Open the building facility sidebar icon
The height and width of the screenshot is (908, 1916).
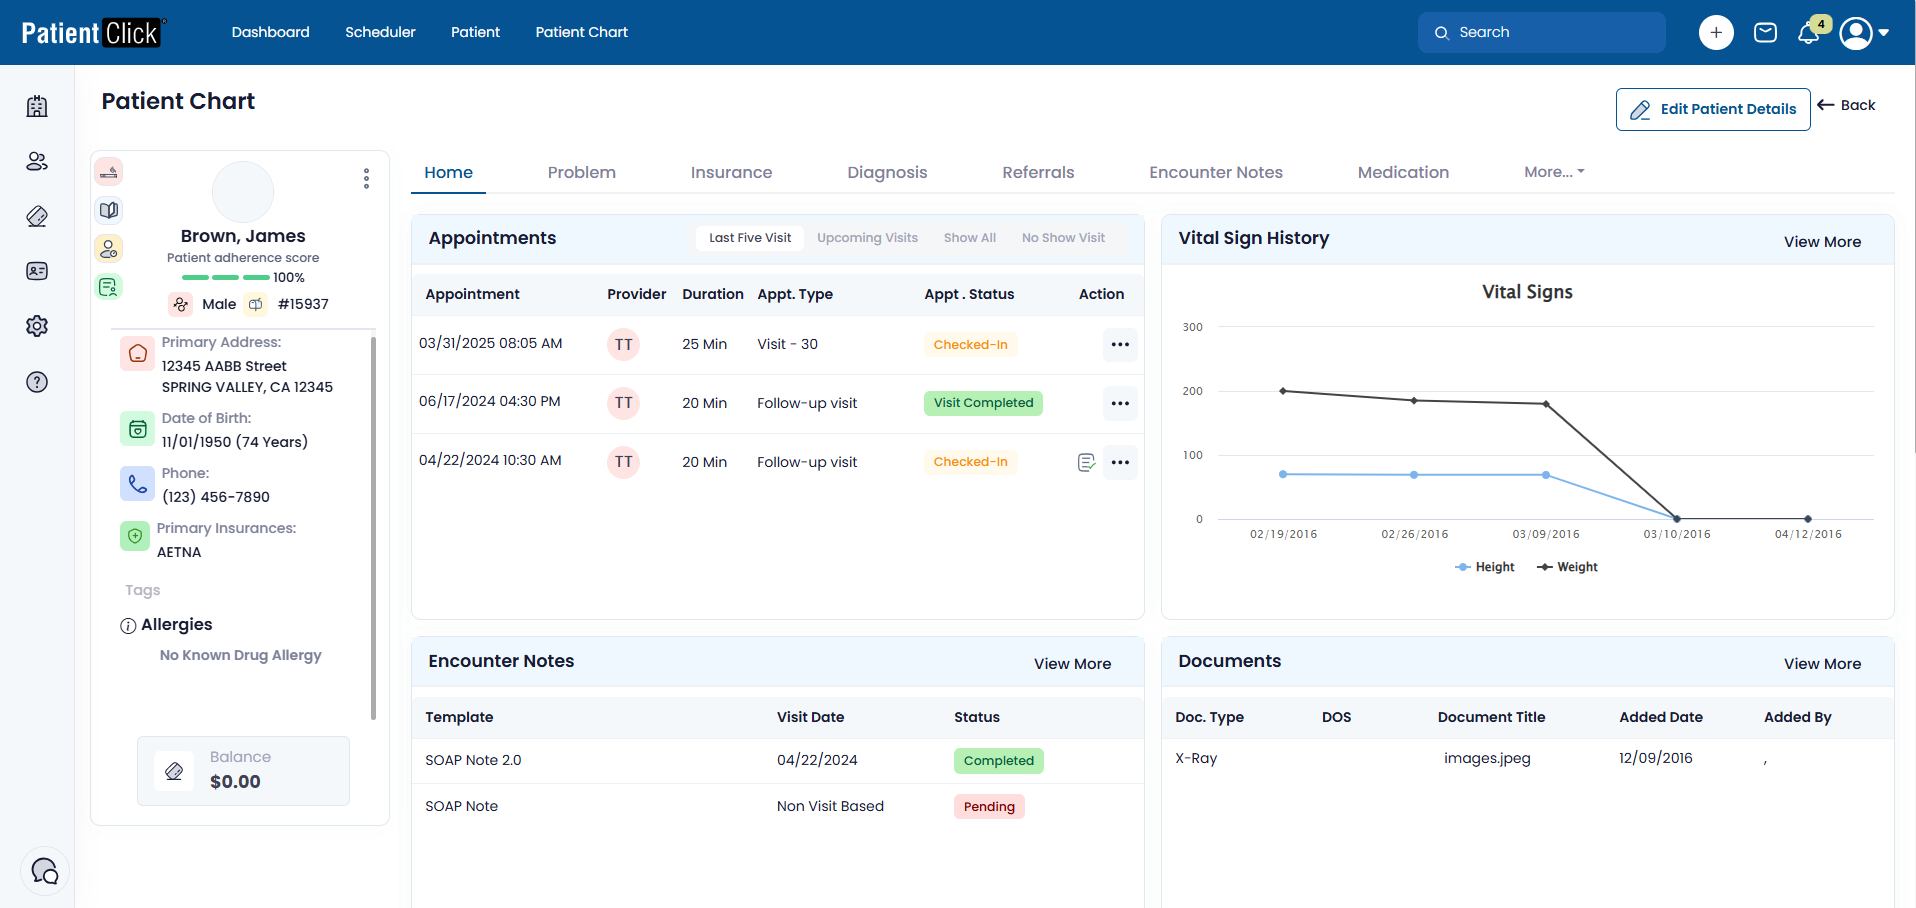37,106
